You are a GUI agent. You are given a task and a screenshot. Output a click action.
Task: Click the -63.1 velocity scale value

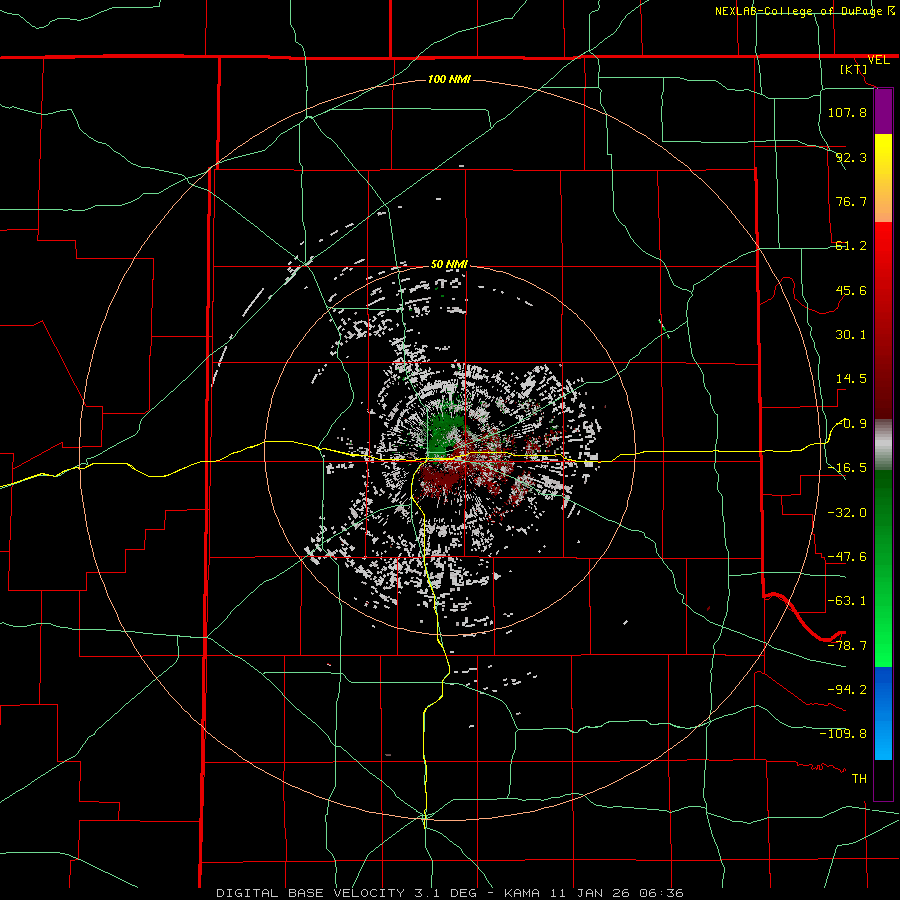click(x=847, y=601)
